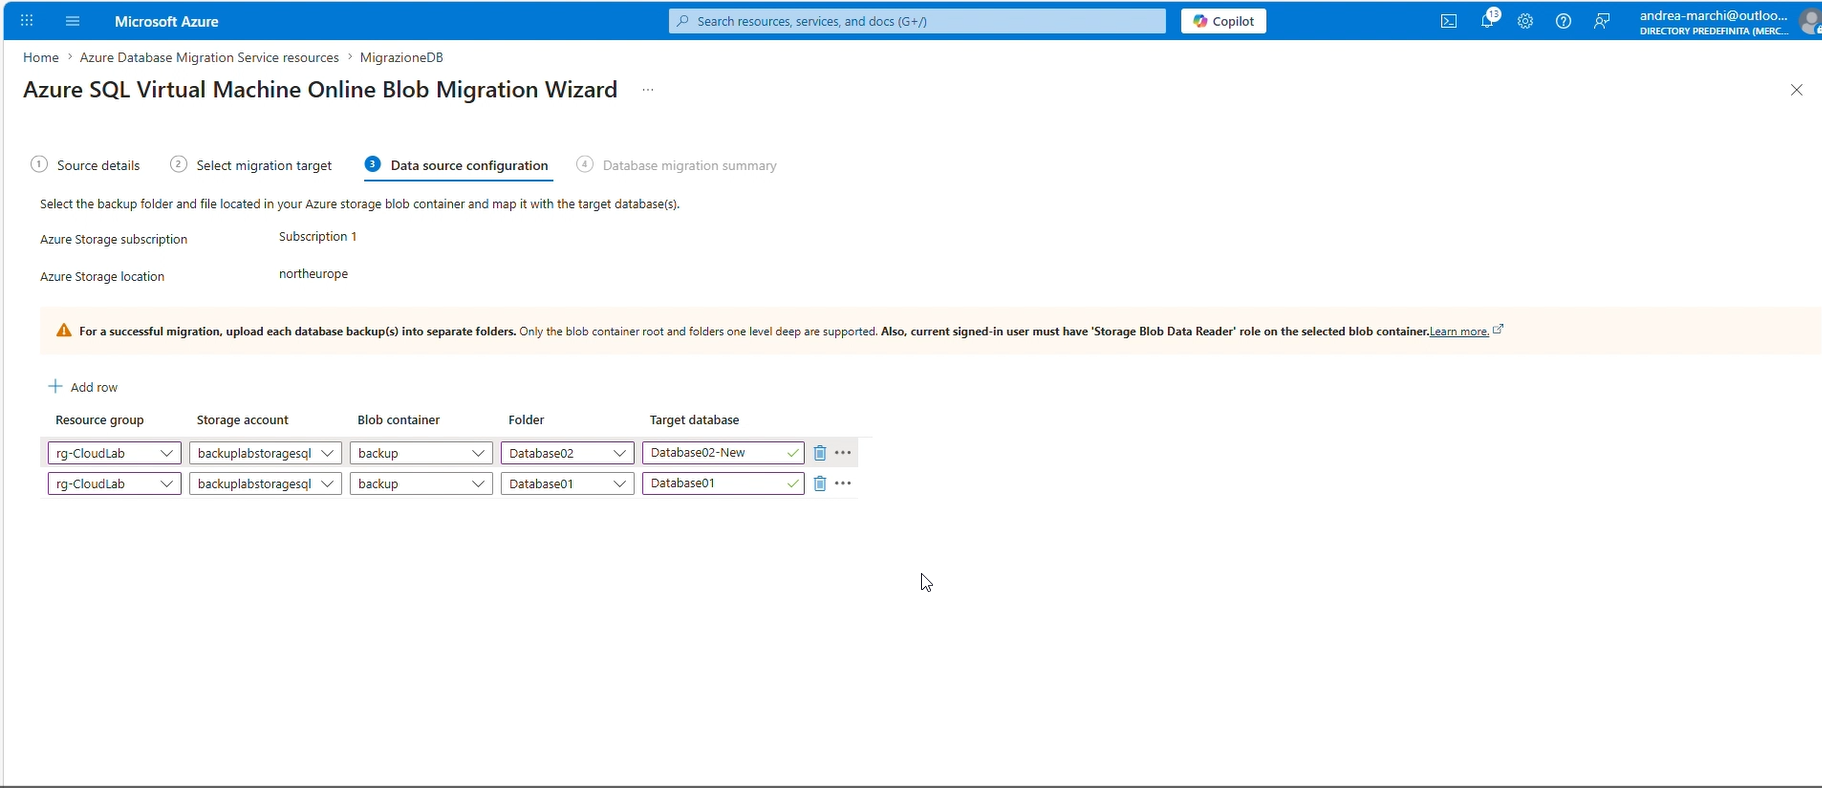Expand Folder dropdown showing Database02
This screenshot has width=1822, height=788.
[567, 453]
